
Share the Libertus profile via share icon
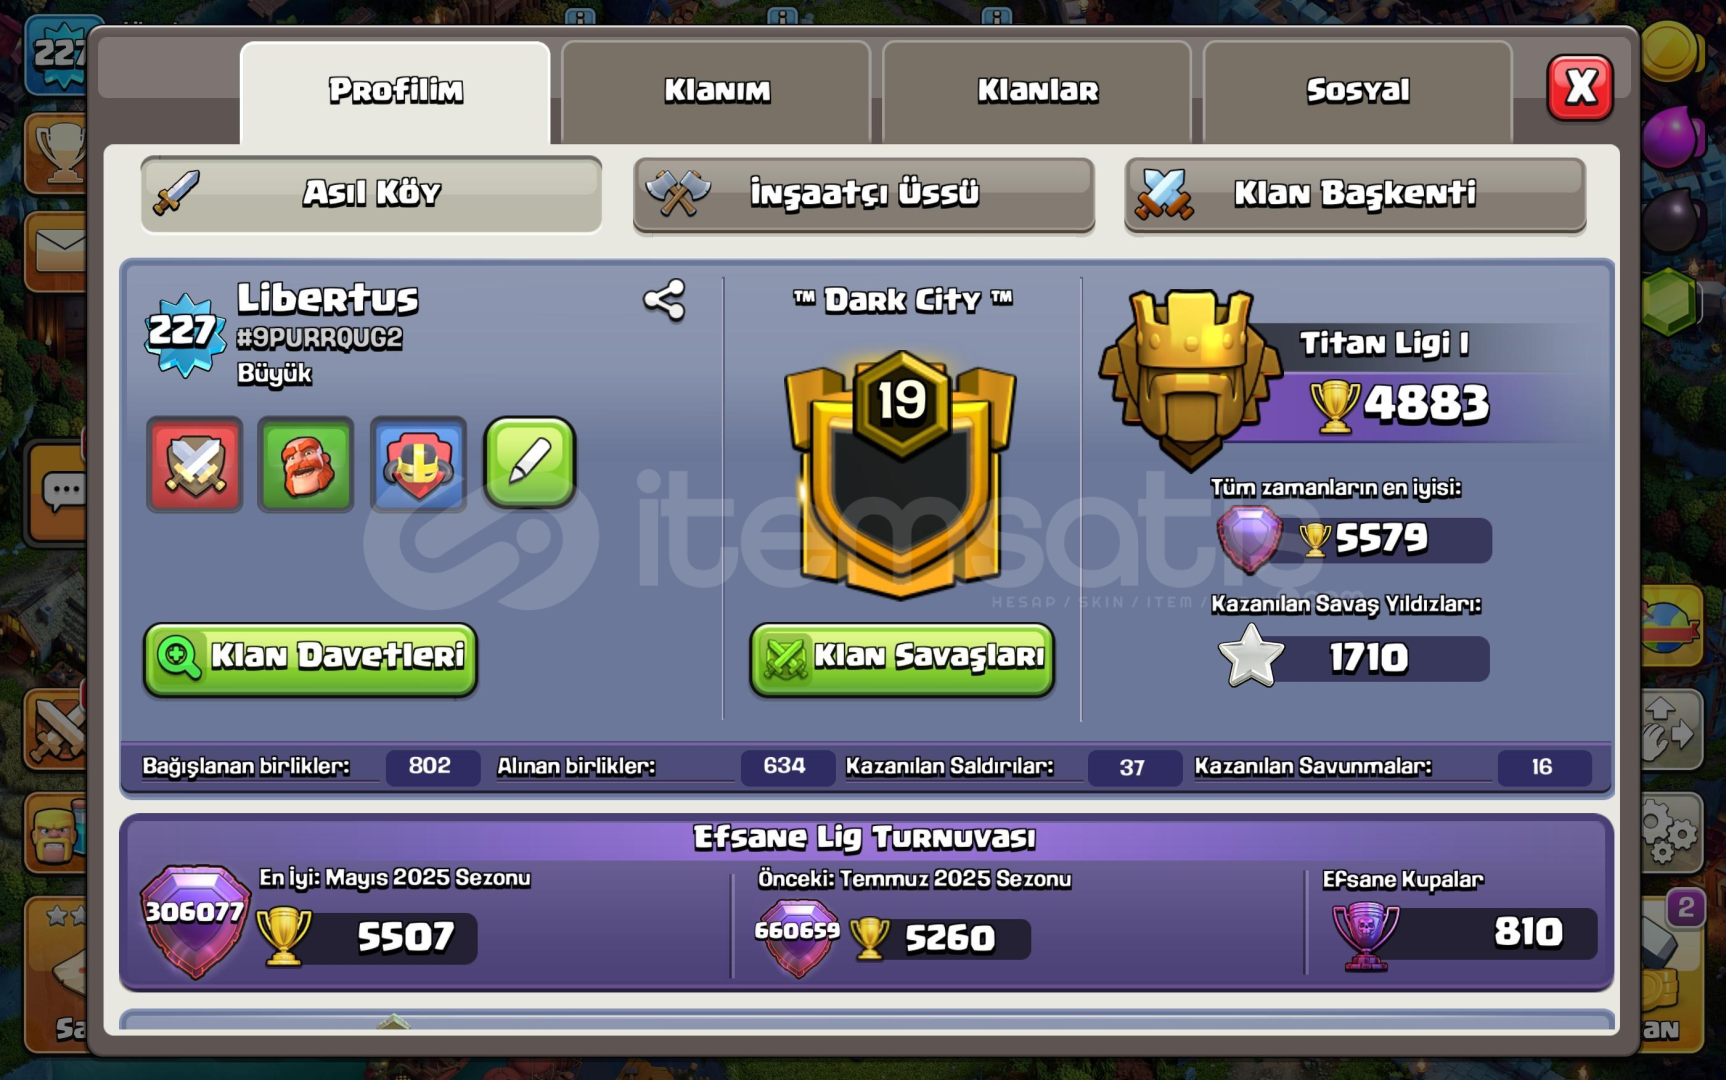pos(664,300)
